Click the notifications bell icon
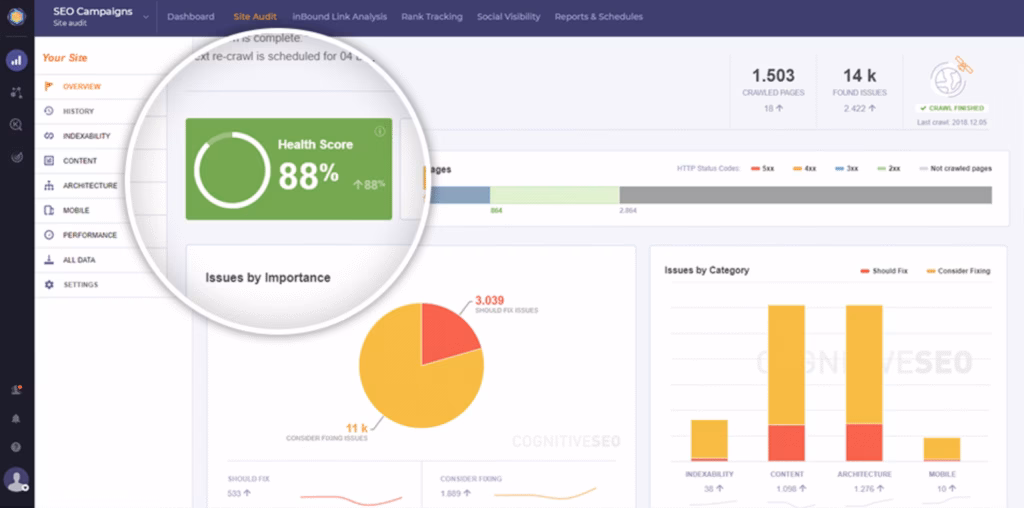1024x508 pixels. click(x=16, y=418)
